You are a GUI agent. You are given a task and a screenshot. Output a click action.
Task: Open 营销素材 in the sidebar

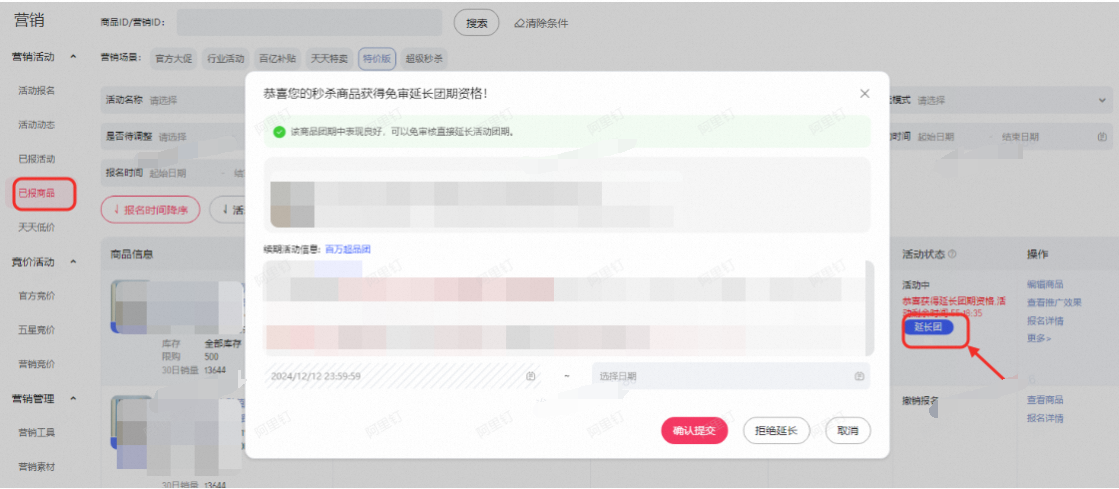(x=36, y=467)
